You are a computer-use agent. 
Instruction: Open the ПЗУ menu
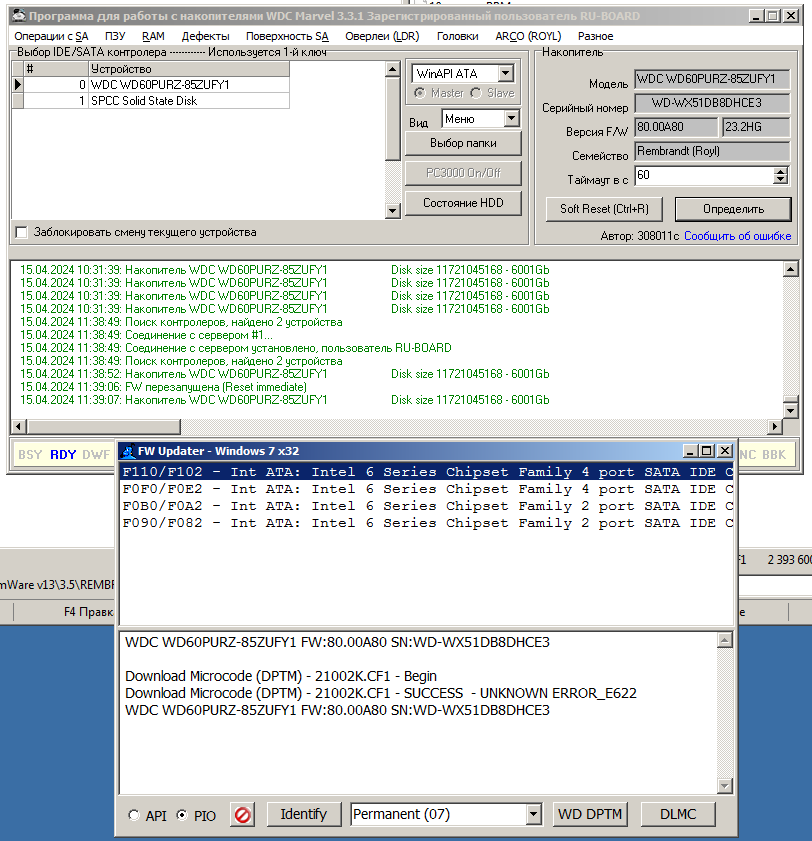115,36
